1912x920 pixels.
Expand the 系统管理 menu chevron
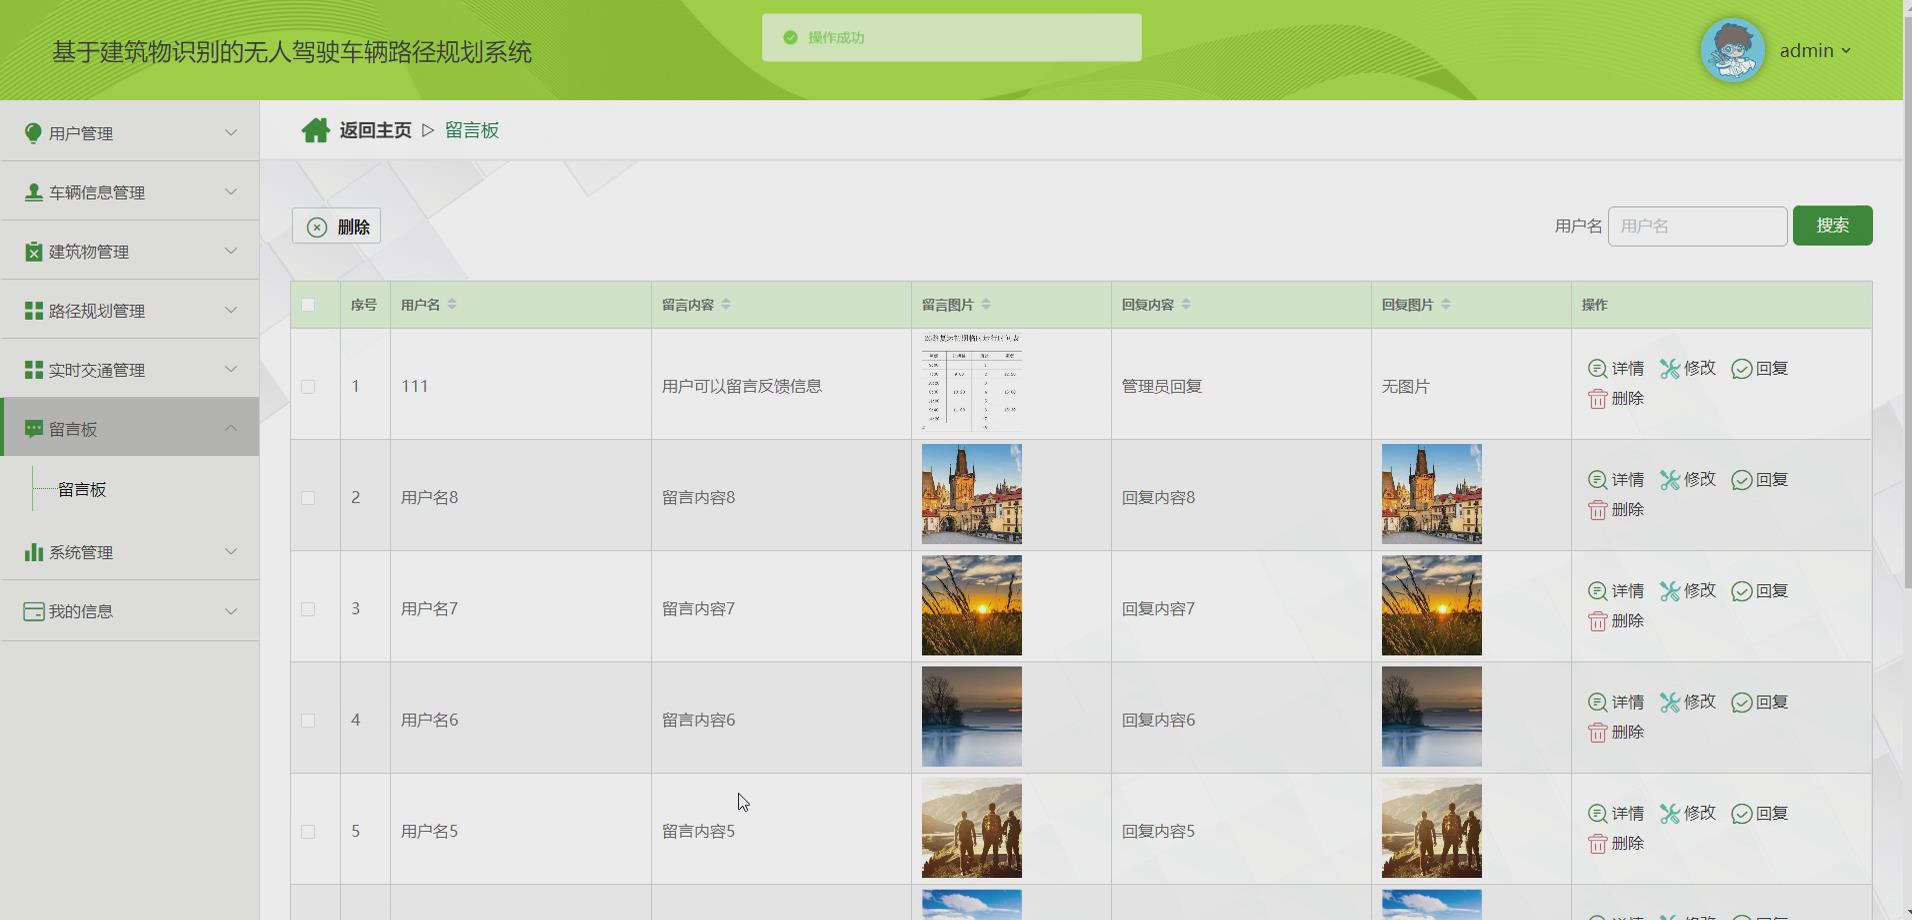(231, 551)
